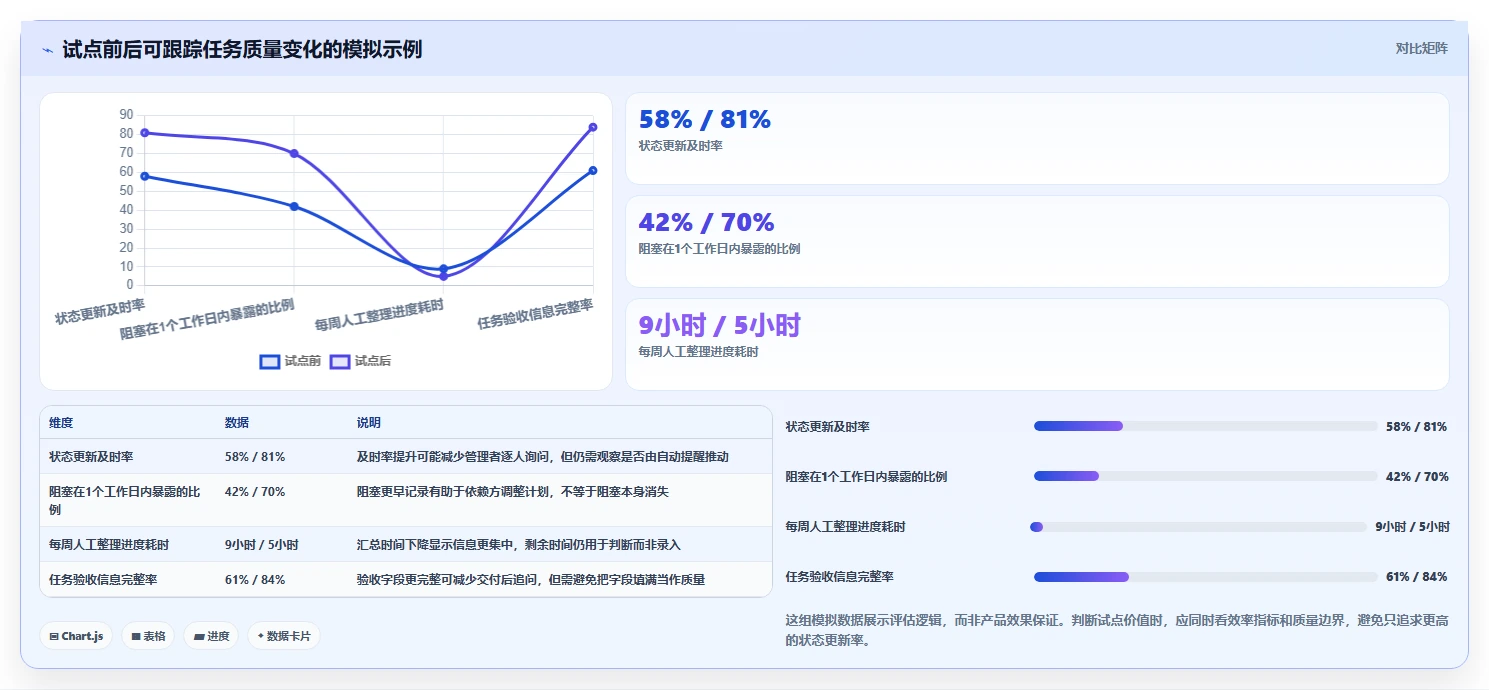The image size is (1489, 690).
Task: Select the 58% / 81% table cell
Action: coord(255,456)
